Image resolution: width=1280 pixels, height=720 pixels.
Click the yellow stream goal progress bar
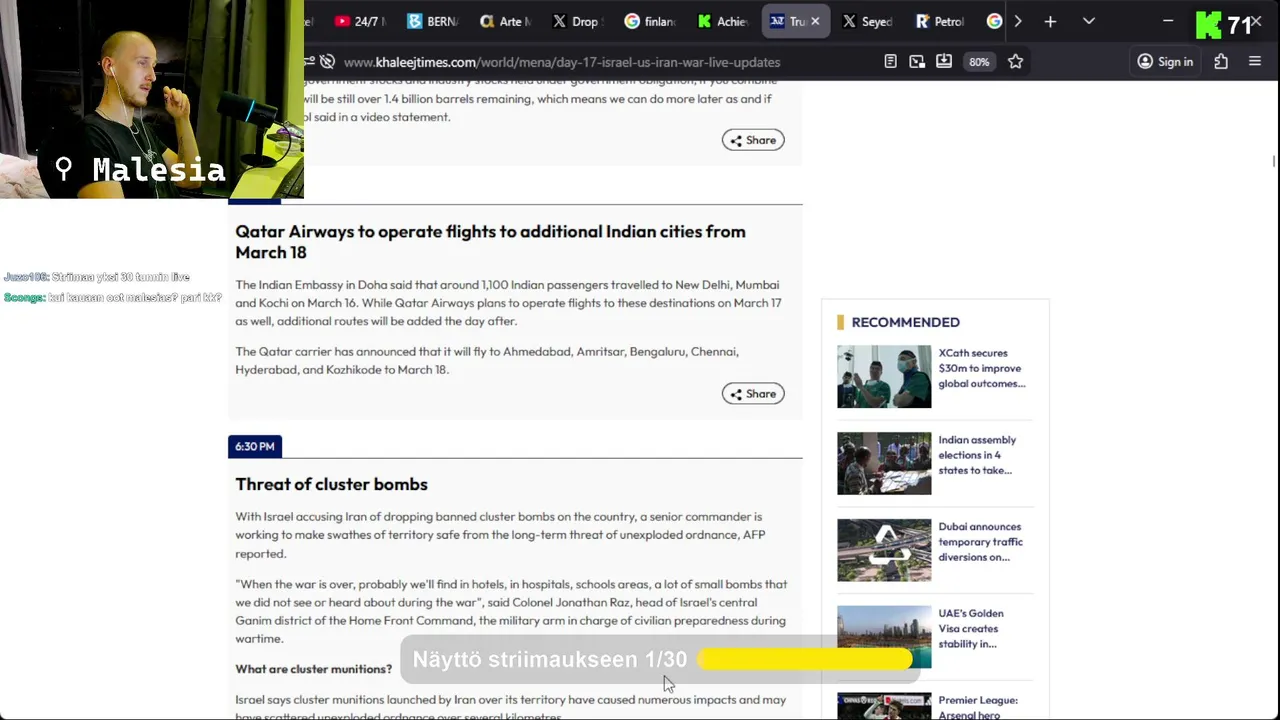[805, 660]
